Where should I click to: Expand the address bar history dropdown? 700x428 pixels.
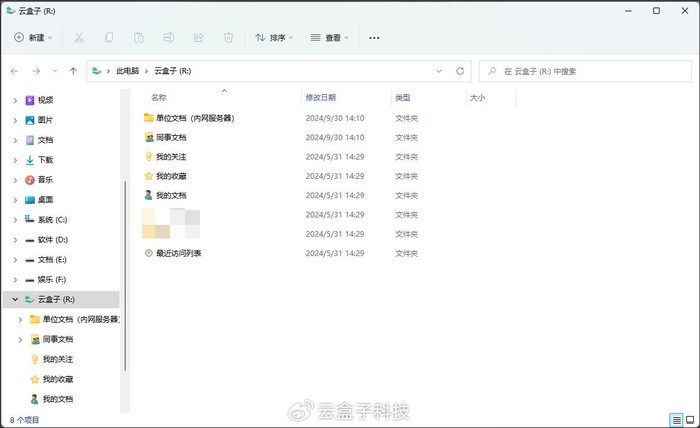coord(439,71)
